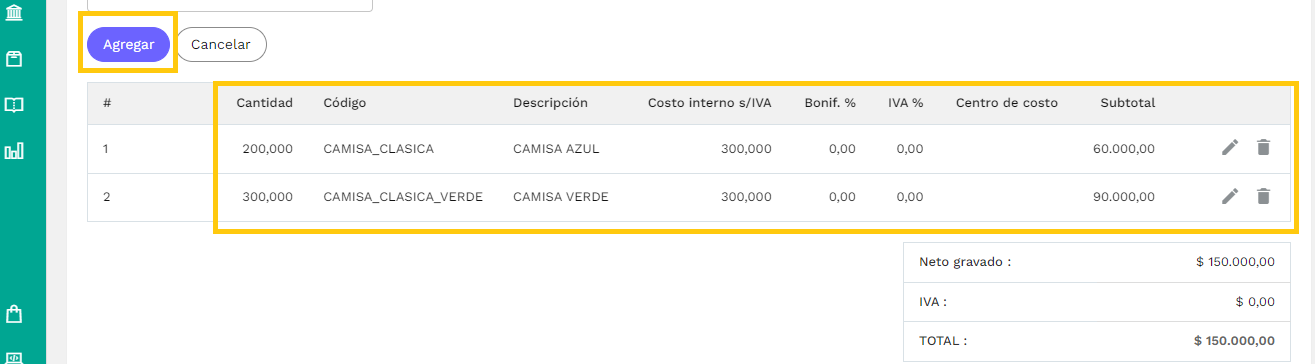Click the Cancelar button
This screenshot has height=364, width=1315.
(221, 44)
